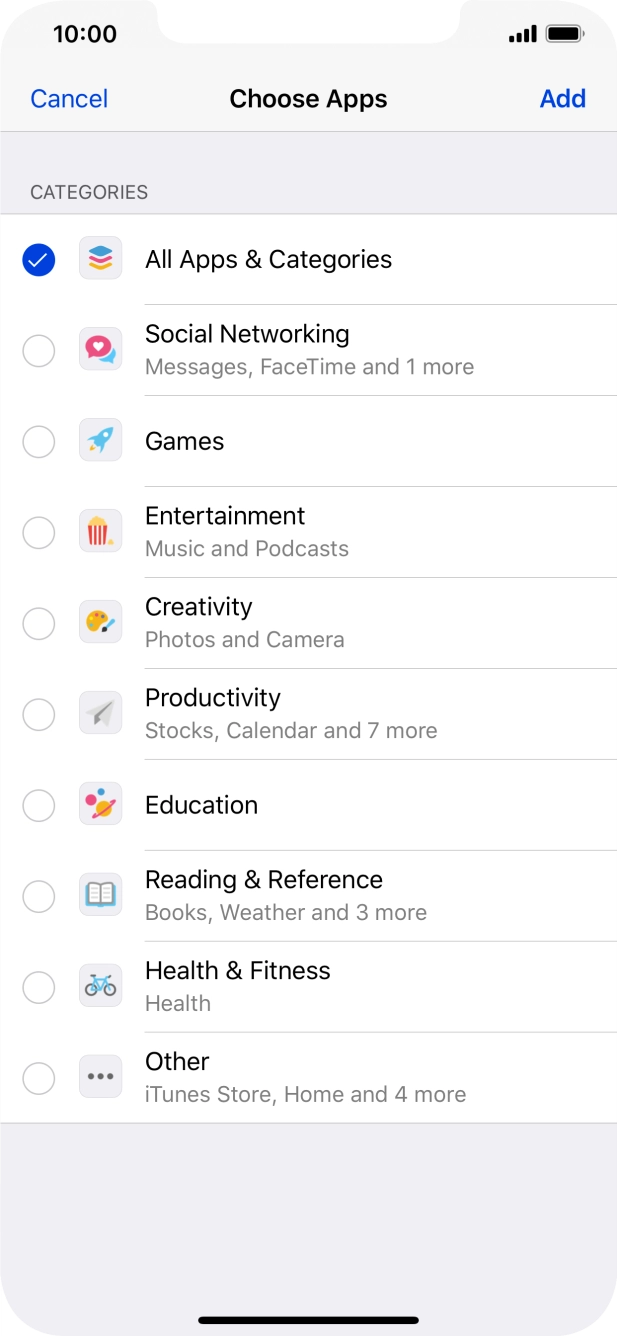Image resolution: width=617 pixels, height=1336 pixels.
Task: Tap Cancel to dismiss the screen
Action: click(x=68, y=98)
